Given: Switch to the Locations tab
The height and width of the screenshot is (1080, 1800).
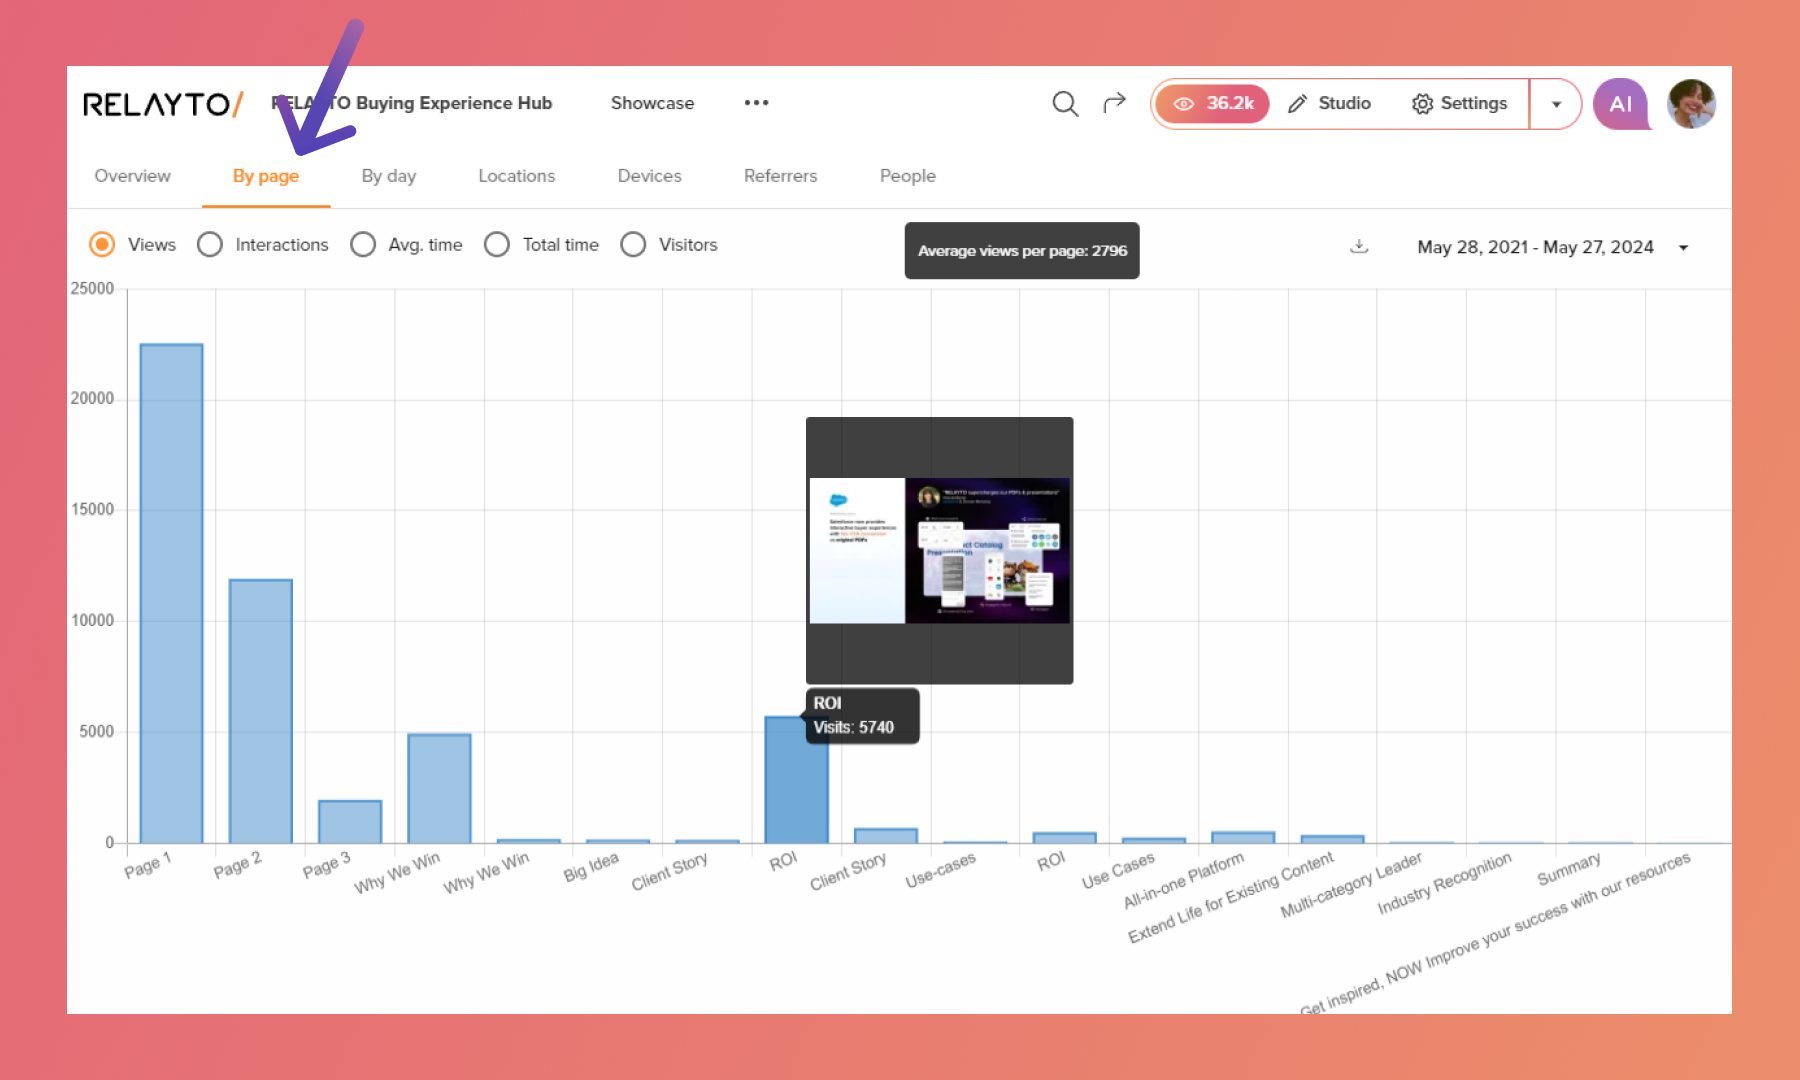Looking at the screenshot, I should tap(517, 176).
